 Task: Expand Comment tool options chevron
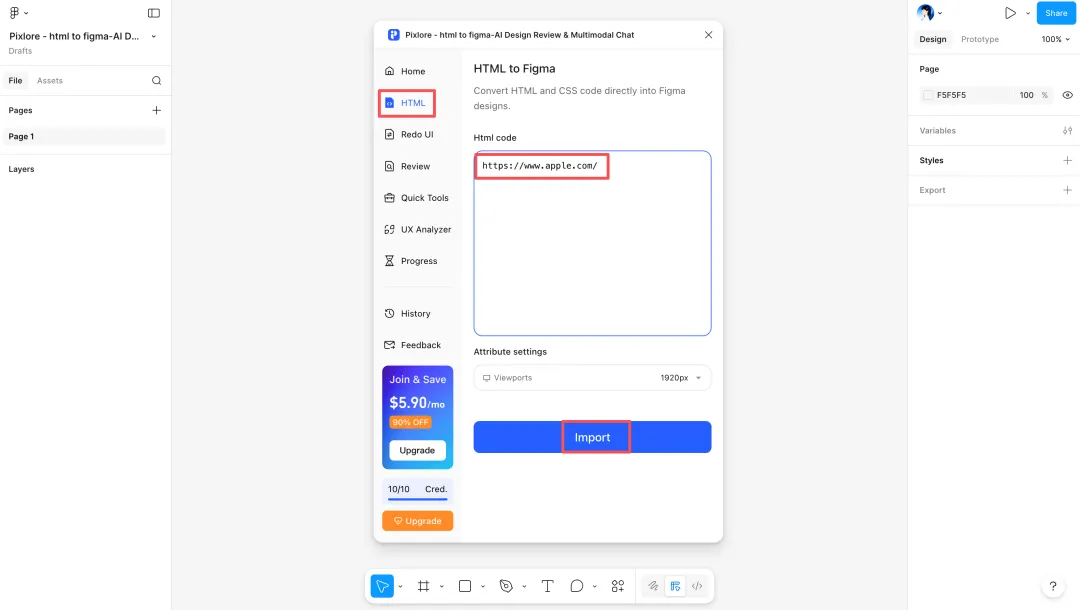[x=594, y=587]
